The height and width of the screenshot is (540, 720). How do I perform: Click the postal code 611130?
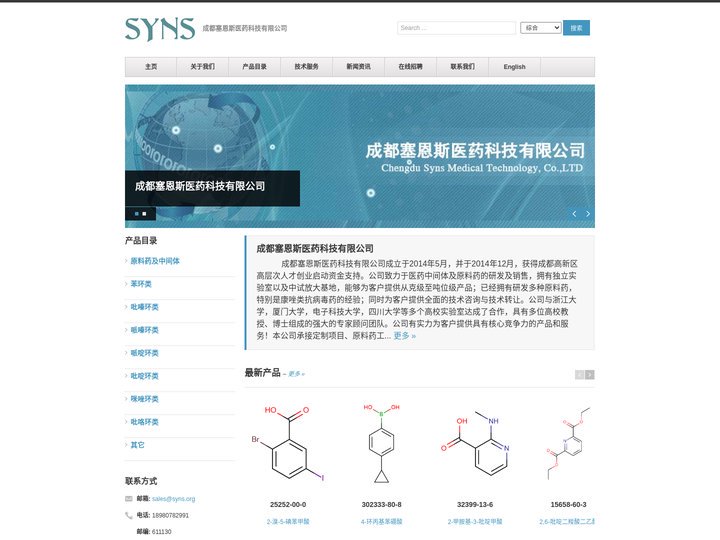(162, 532)
